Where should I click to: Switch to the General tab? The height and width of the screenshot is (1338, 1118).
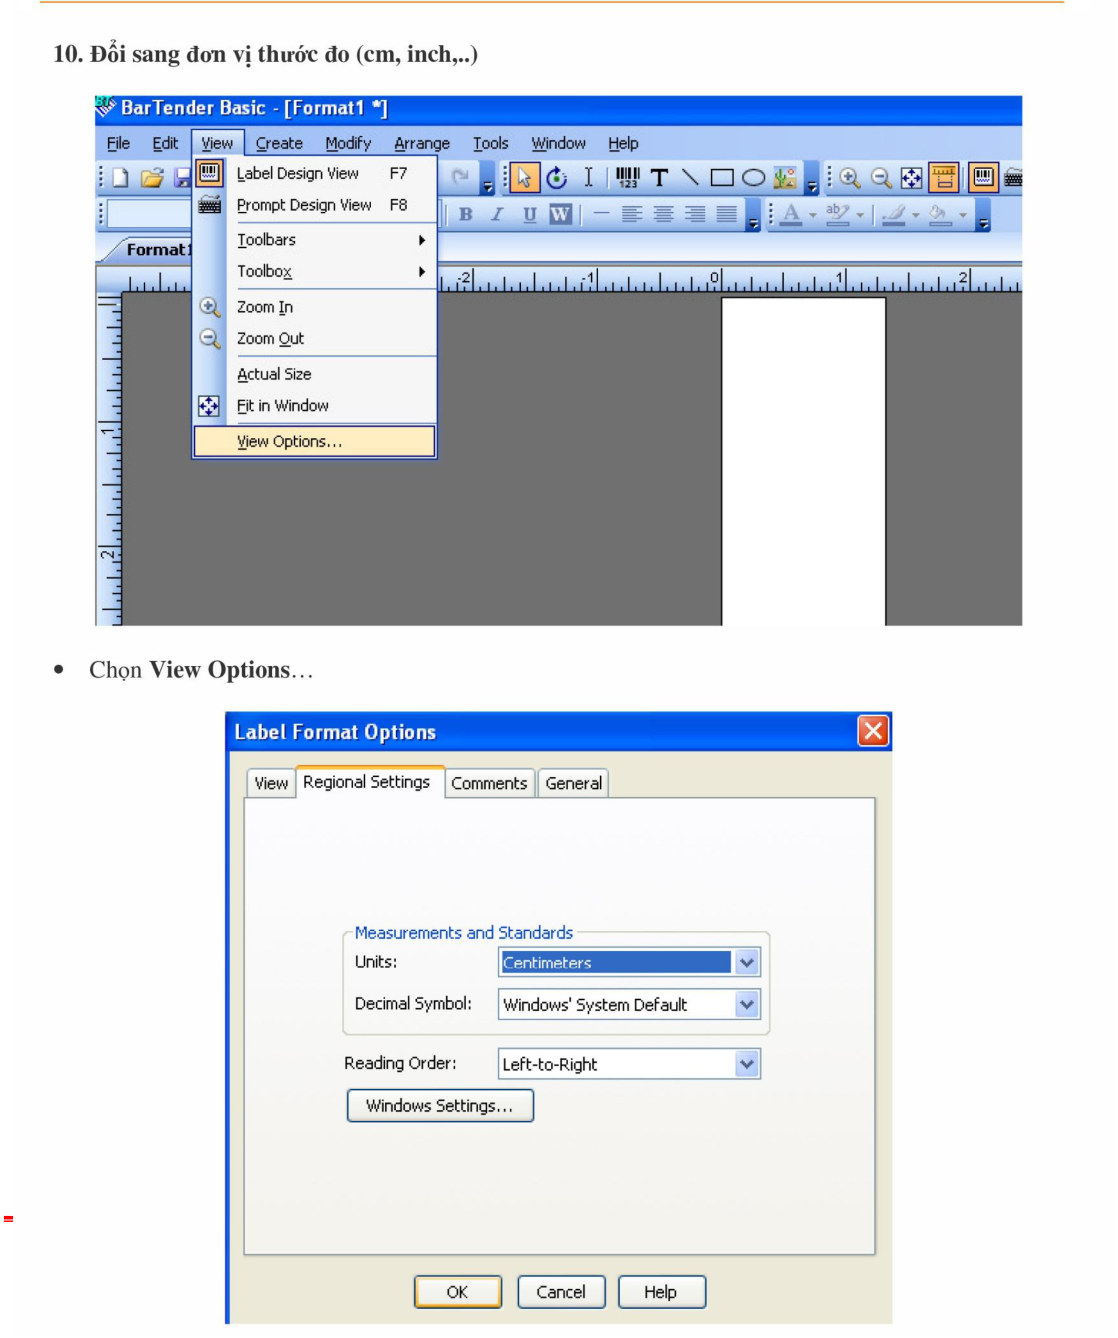point(574,783)
